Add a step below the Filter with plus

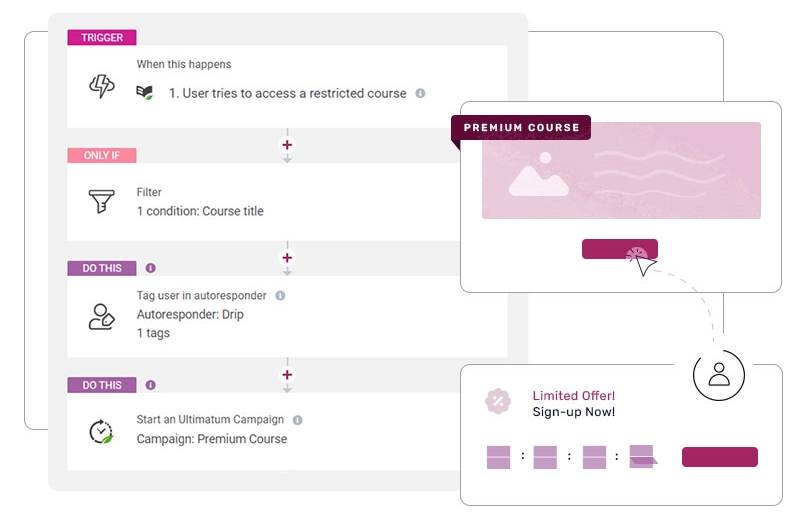287,258
